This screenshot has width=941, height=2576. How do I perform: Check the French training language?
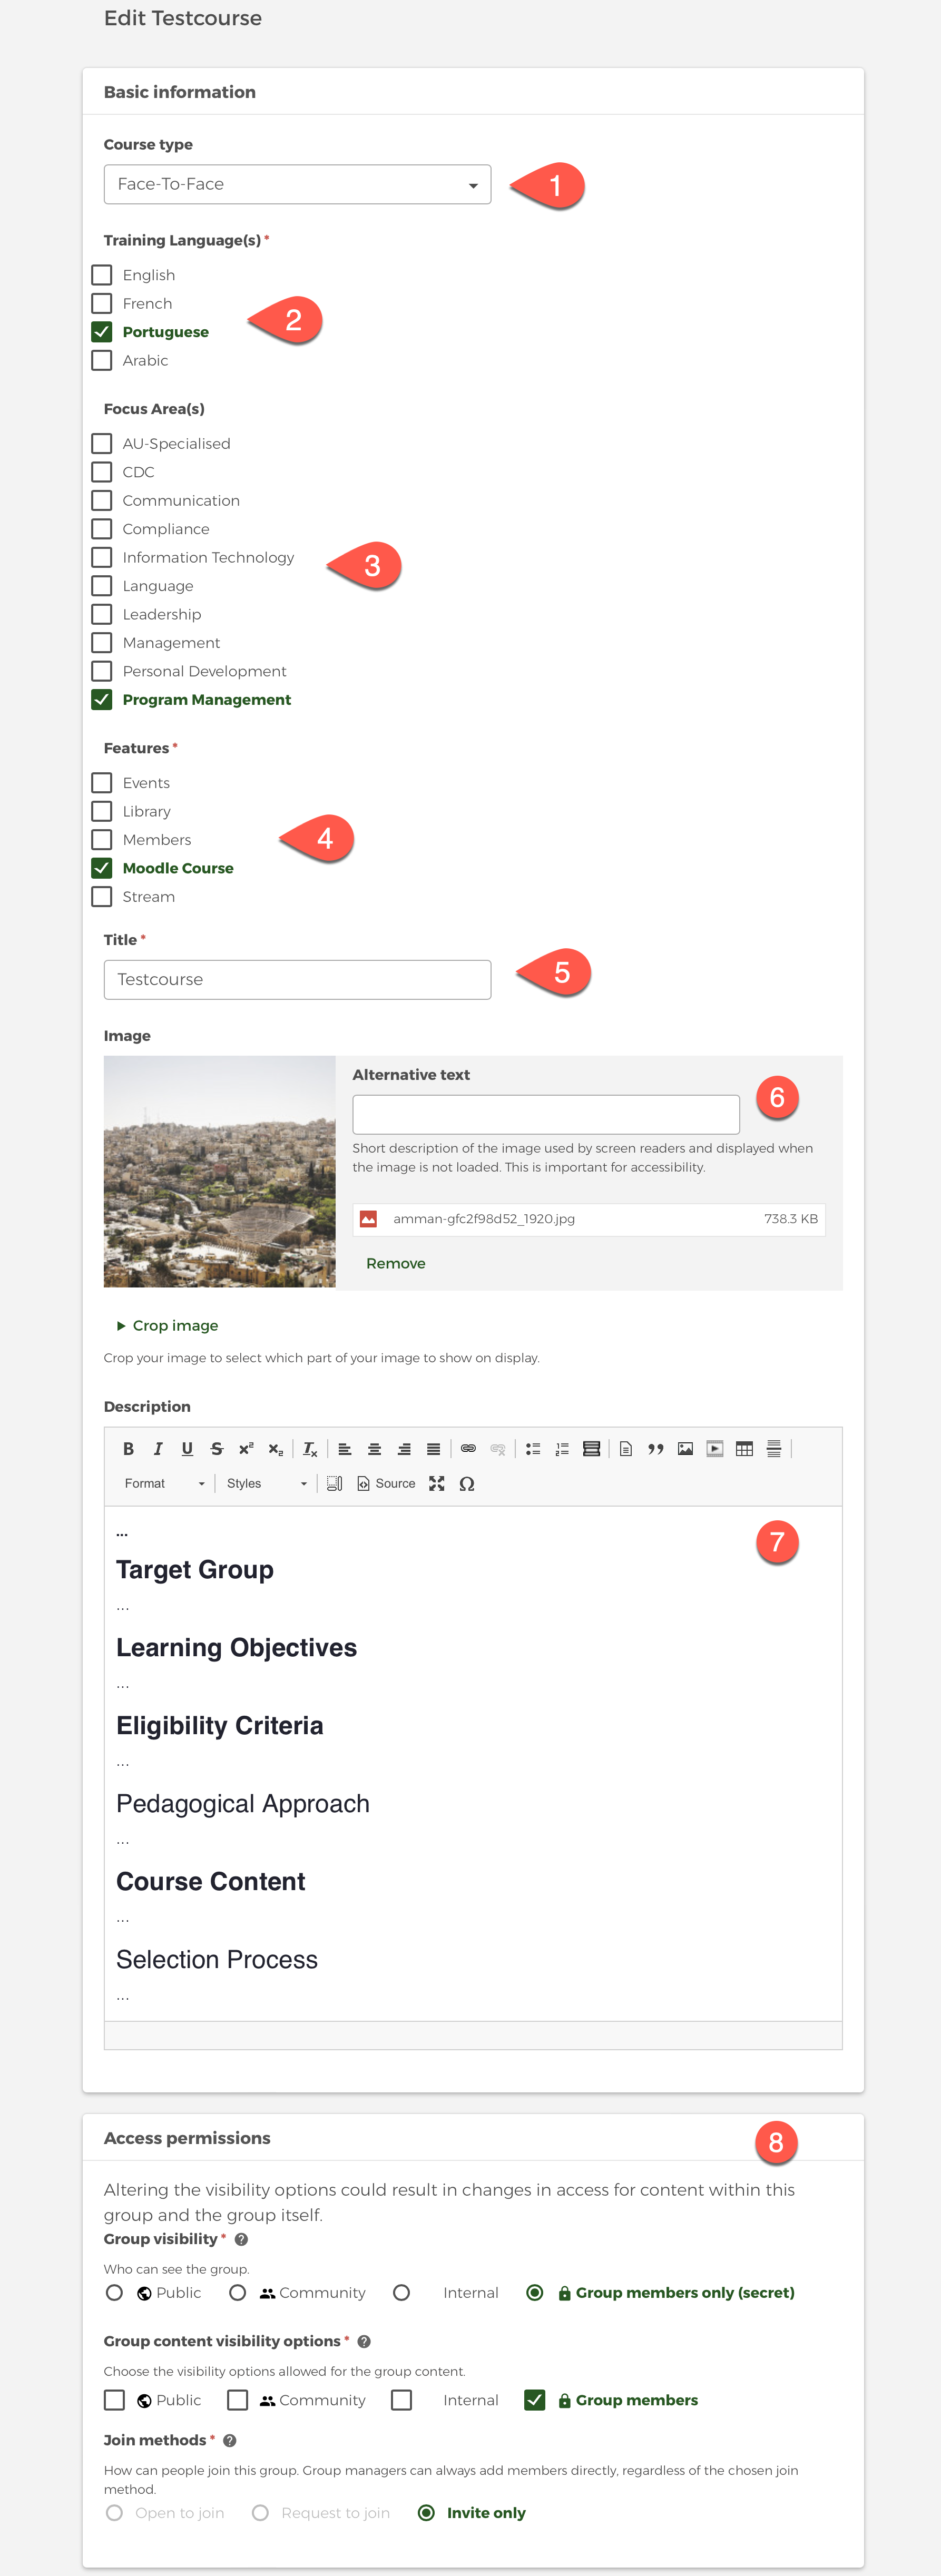(x=102, y=303)
